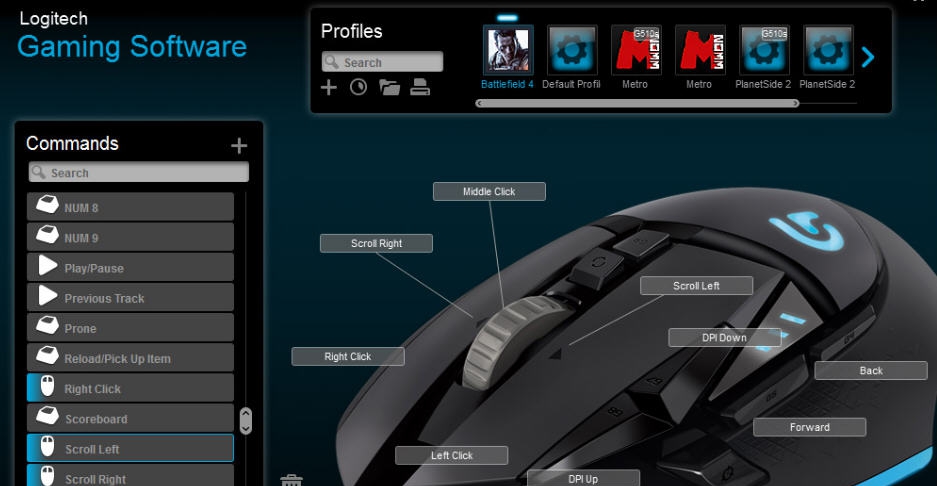
Task: Select the PlanetSide 2 profile without badge
Action: pyautogui.click(x=828, y=50)
